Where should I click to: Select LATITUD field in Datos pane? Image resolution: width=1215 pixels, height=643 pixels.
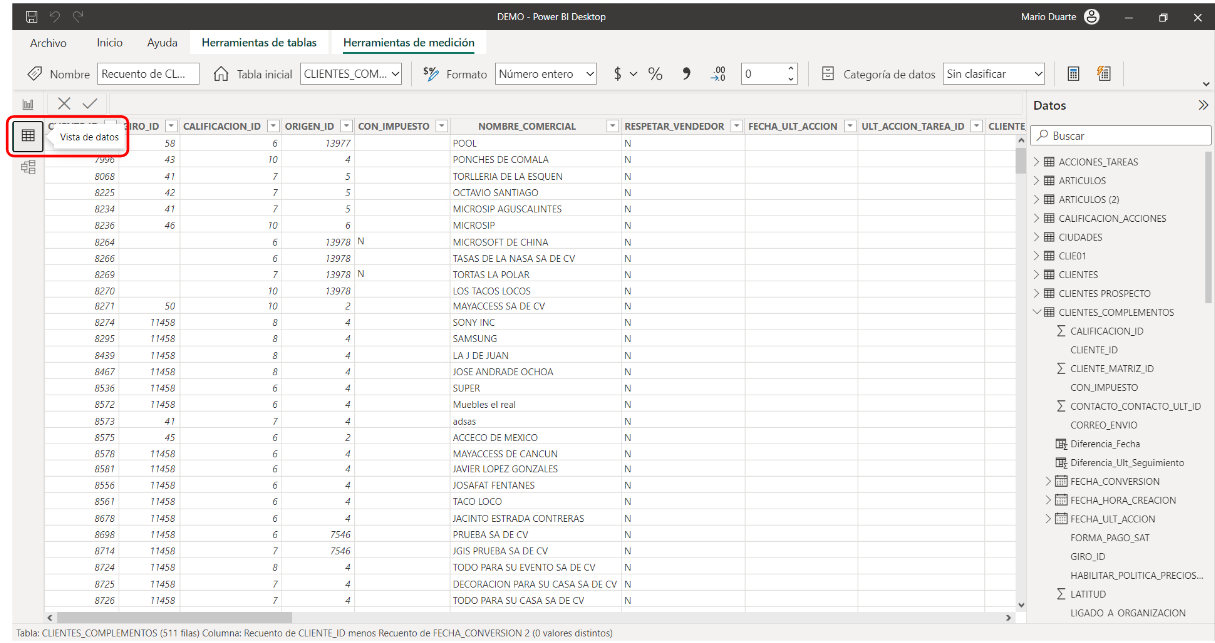1088,594
